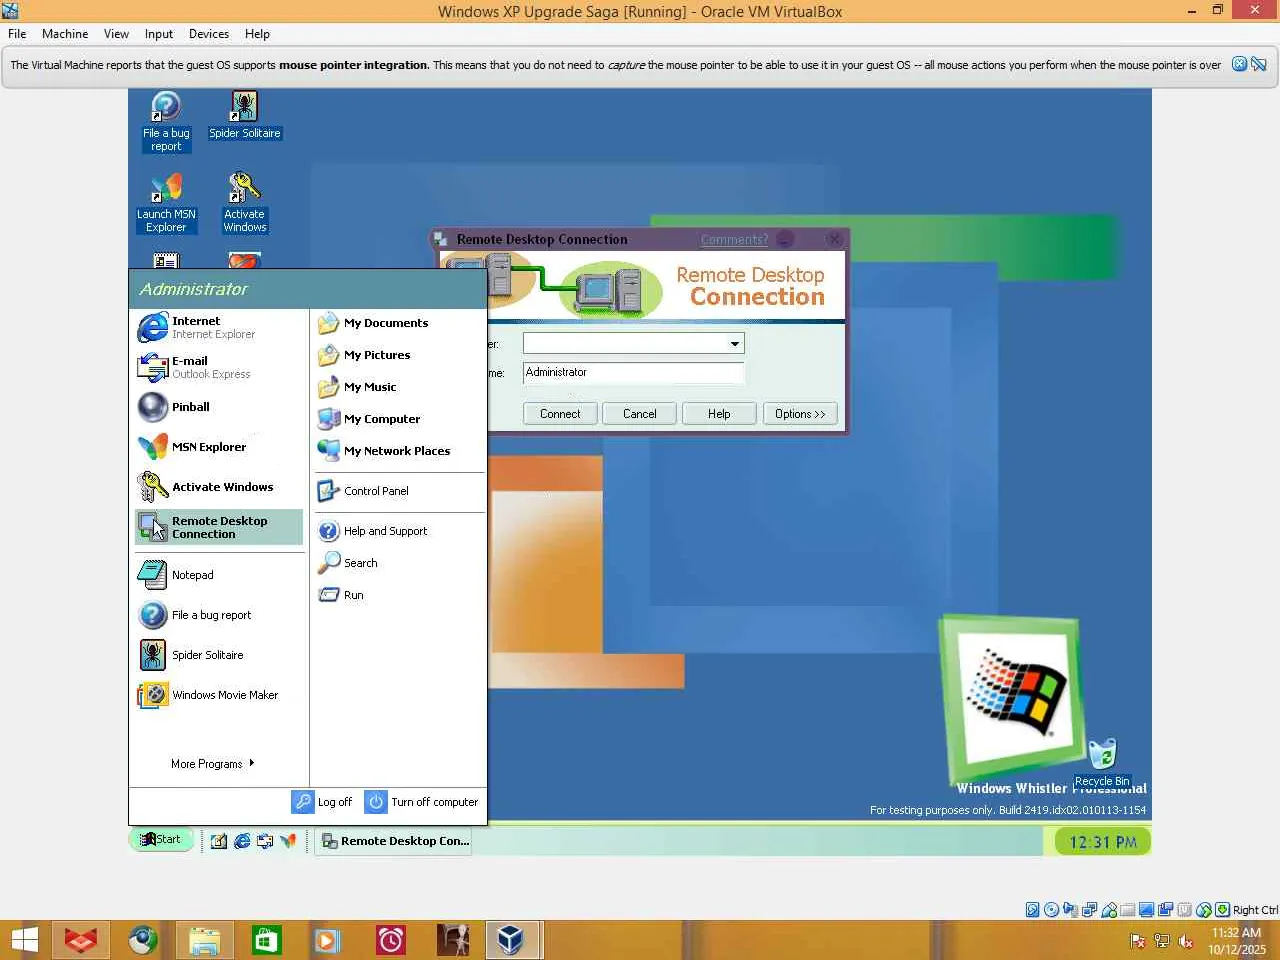Click the red alarm clock taskbar icon

pyautogui.click(x=390, y=940)
